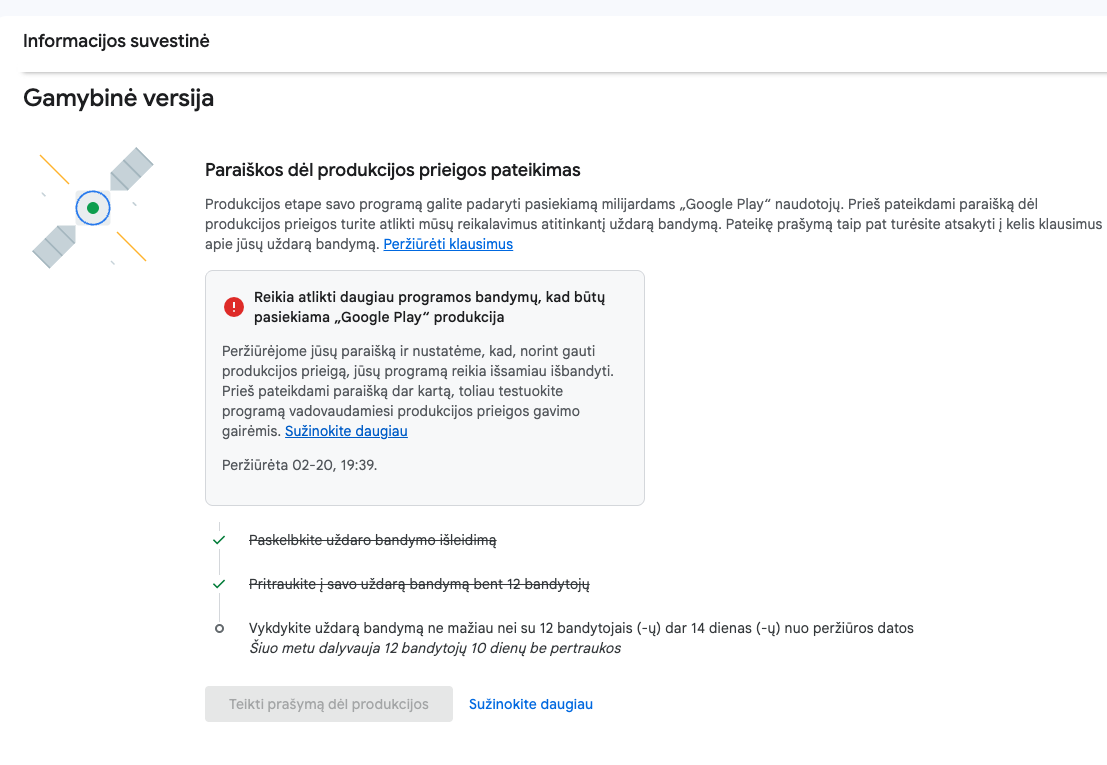Image resolution: width=1107 pixels, height=765 pixels.
Task: Click status text 'Šiuo metu dalyvauja 12 bandytojų'
Action: pos(434,648)
